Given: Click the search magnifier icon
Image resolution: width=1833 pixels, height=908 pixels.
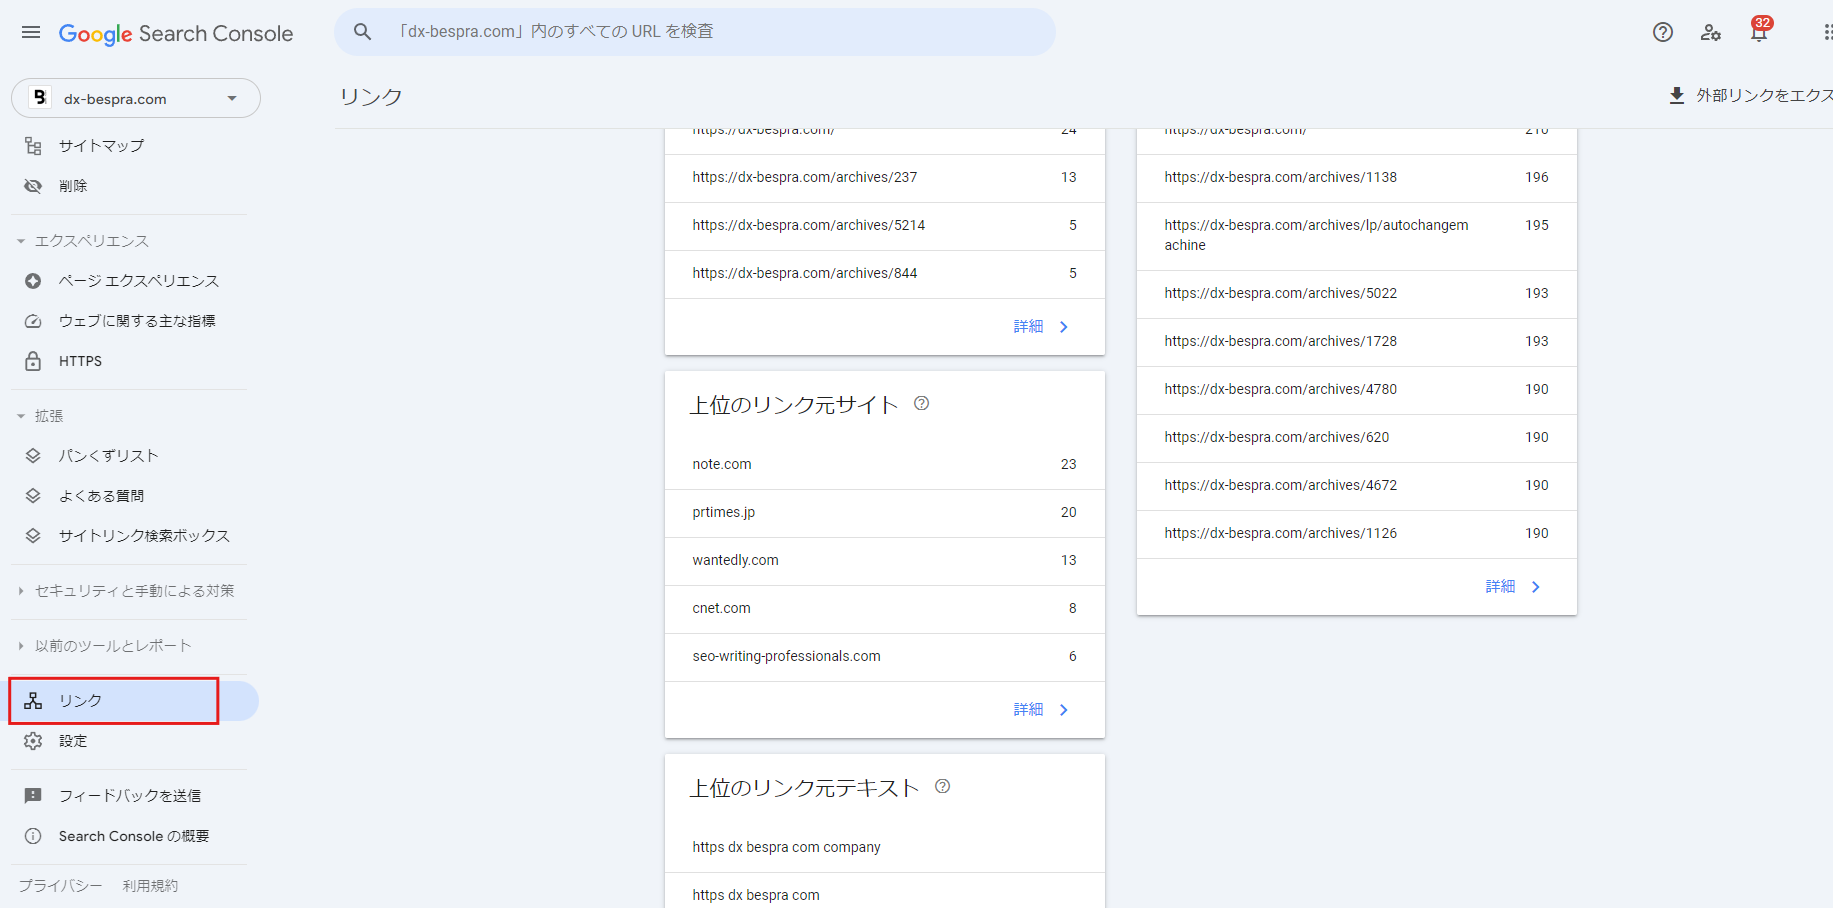Looking at the screenshot, I should [x=362, y=32].
